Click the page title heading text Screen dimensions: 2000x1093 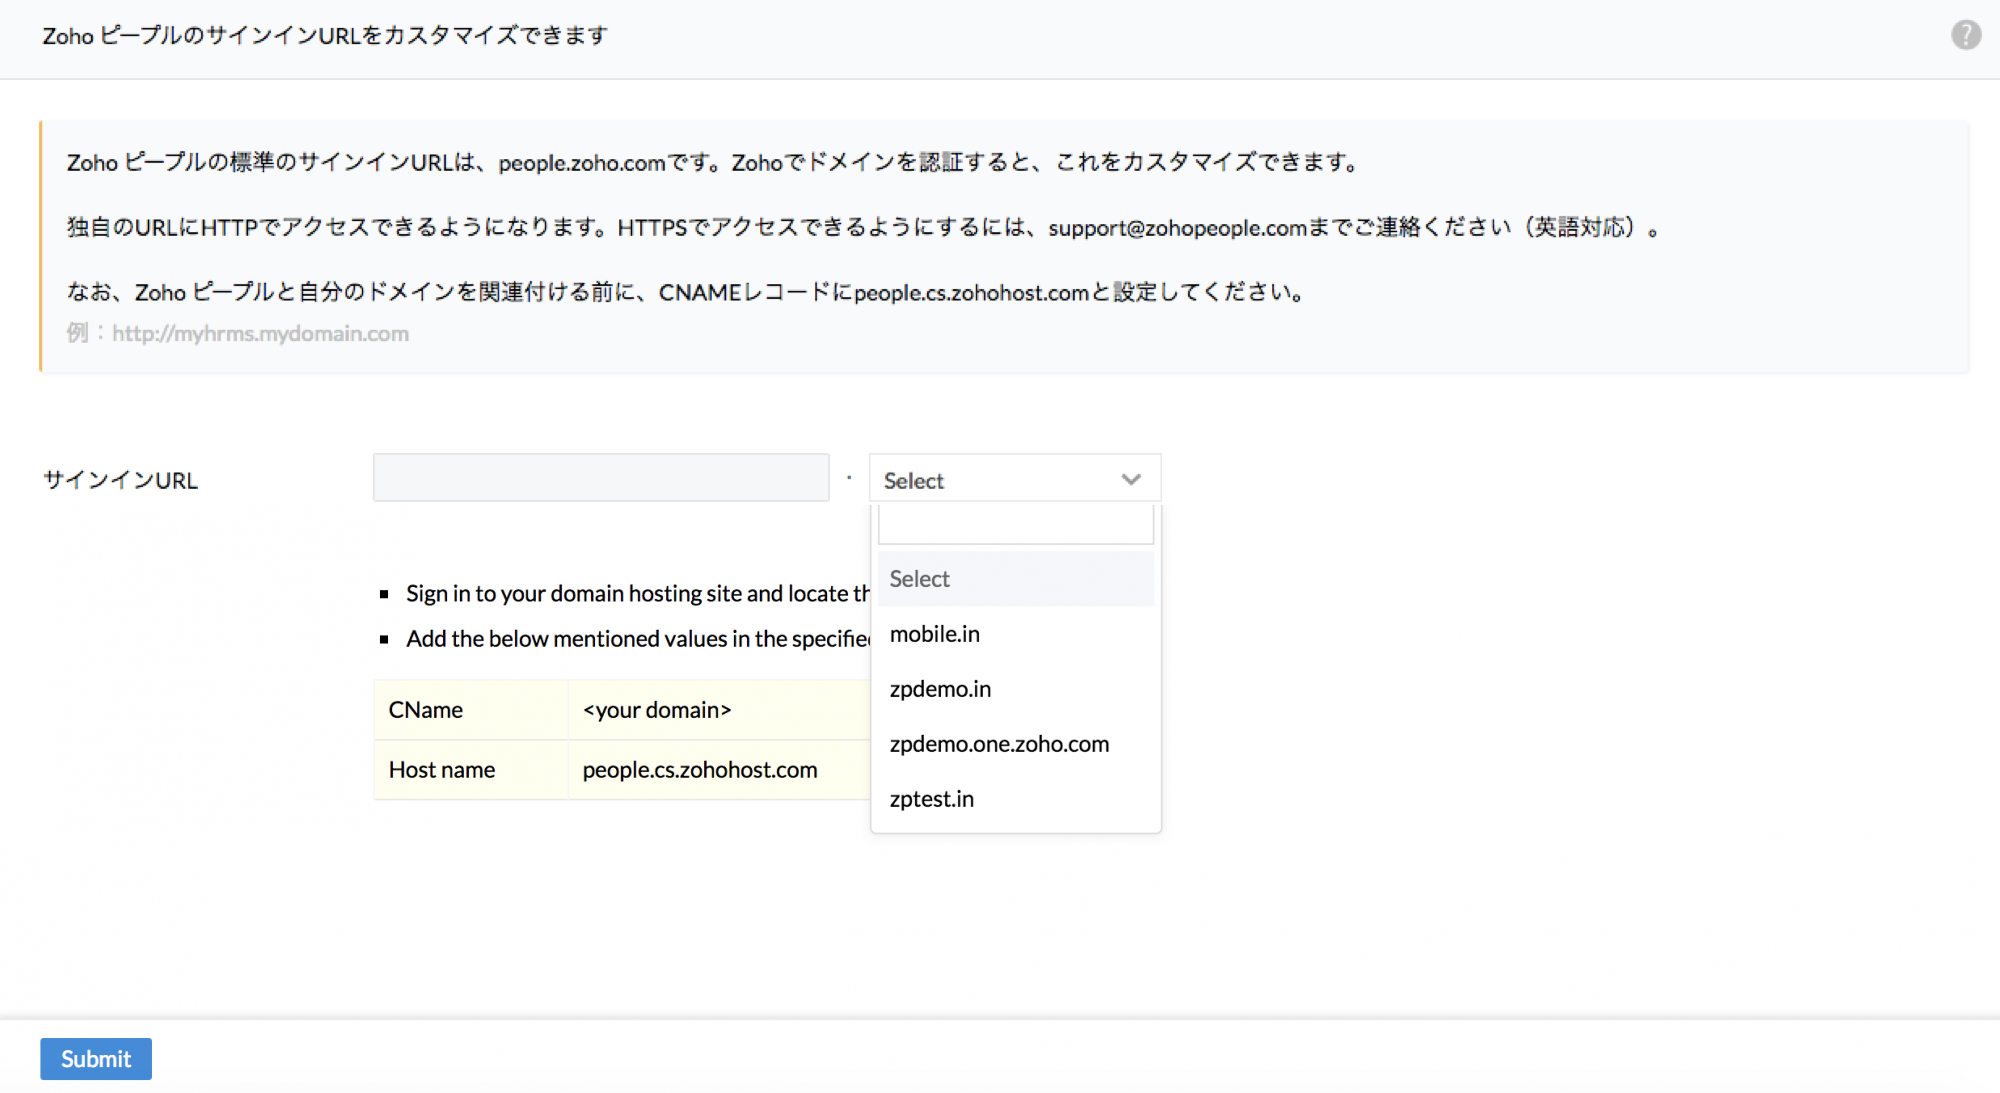point(325,36)
